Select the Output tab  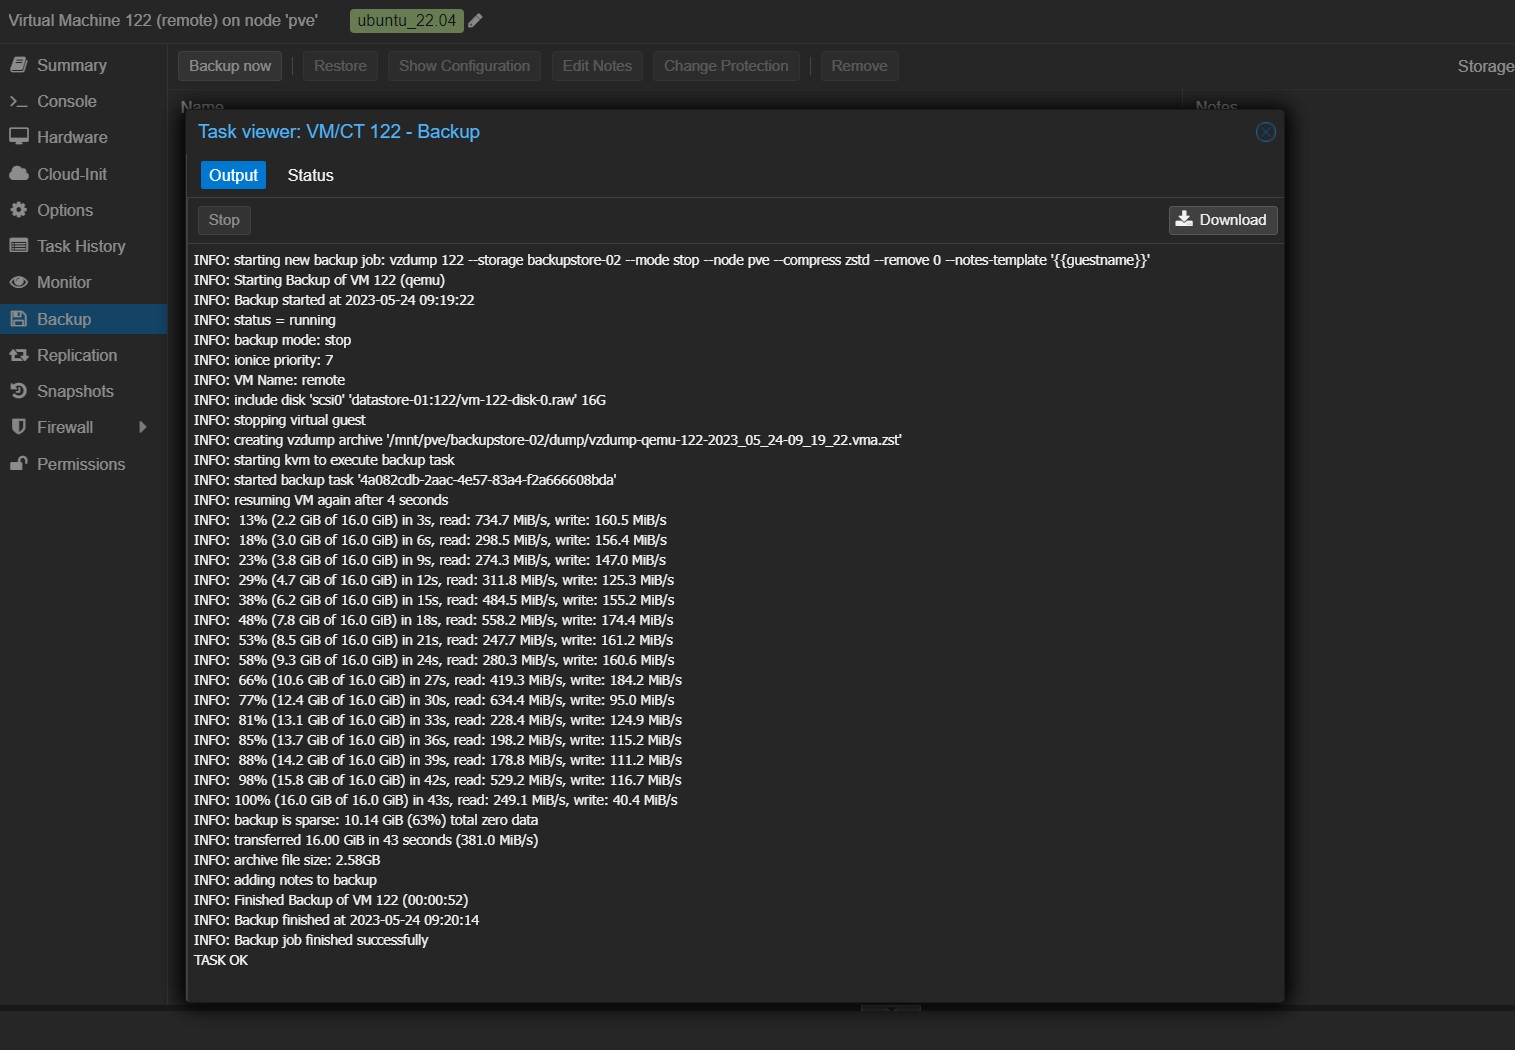click(233, 175)
